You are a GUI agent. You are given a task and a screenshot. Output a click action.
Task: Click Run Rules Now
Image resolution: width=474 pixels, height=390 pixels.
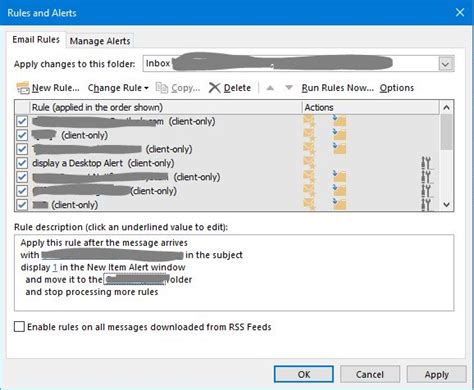point(337,88)
